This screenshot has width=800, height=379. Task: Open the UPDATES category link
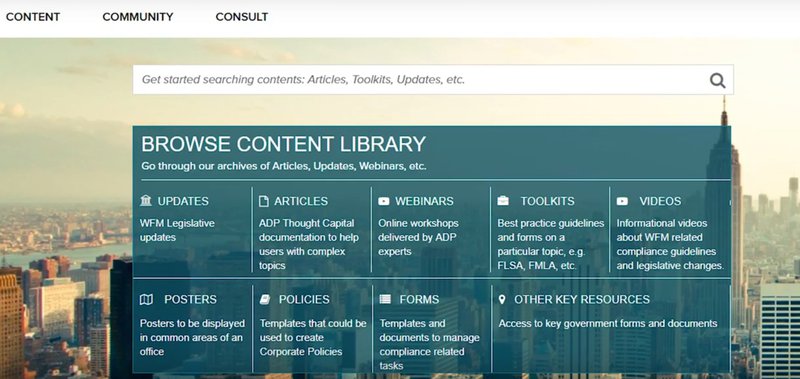183,201
